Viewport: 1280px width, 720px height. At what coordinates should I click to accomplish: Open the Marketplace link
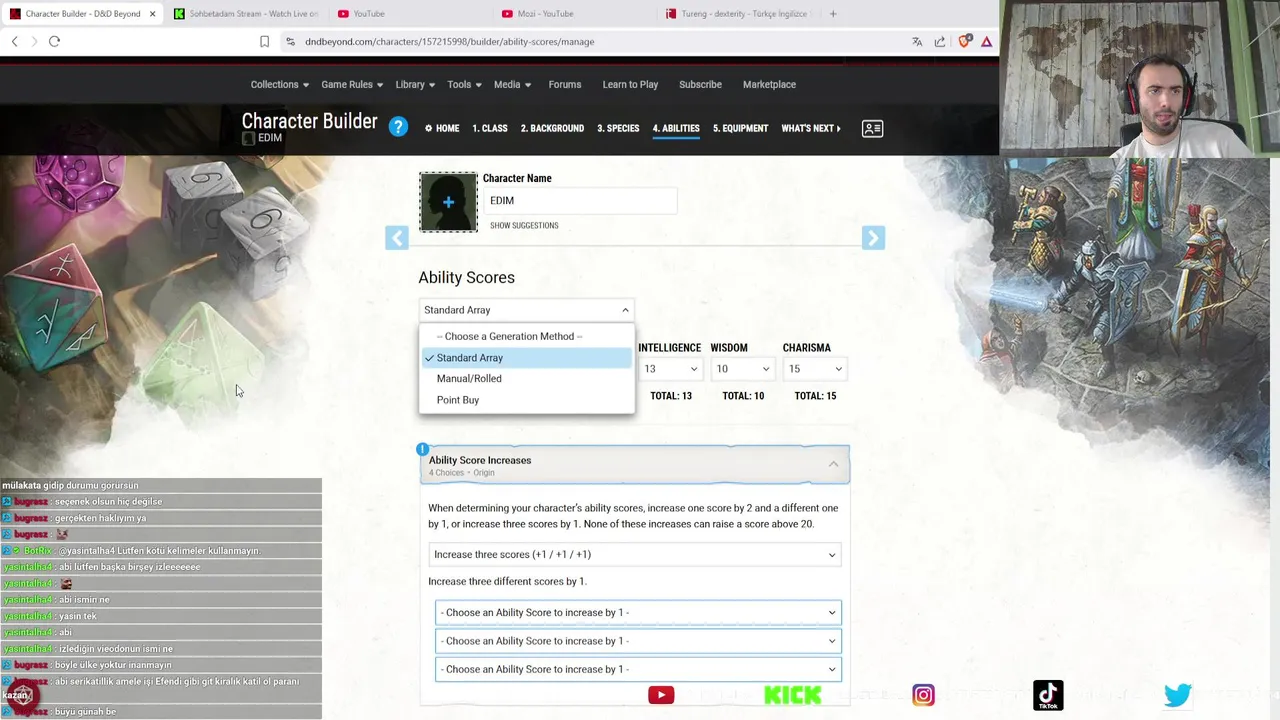pyautogui.click(x=769, y=84)
